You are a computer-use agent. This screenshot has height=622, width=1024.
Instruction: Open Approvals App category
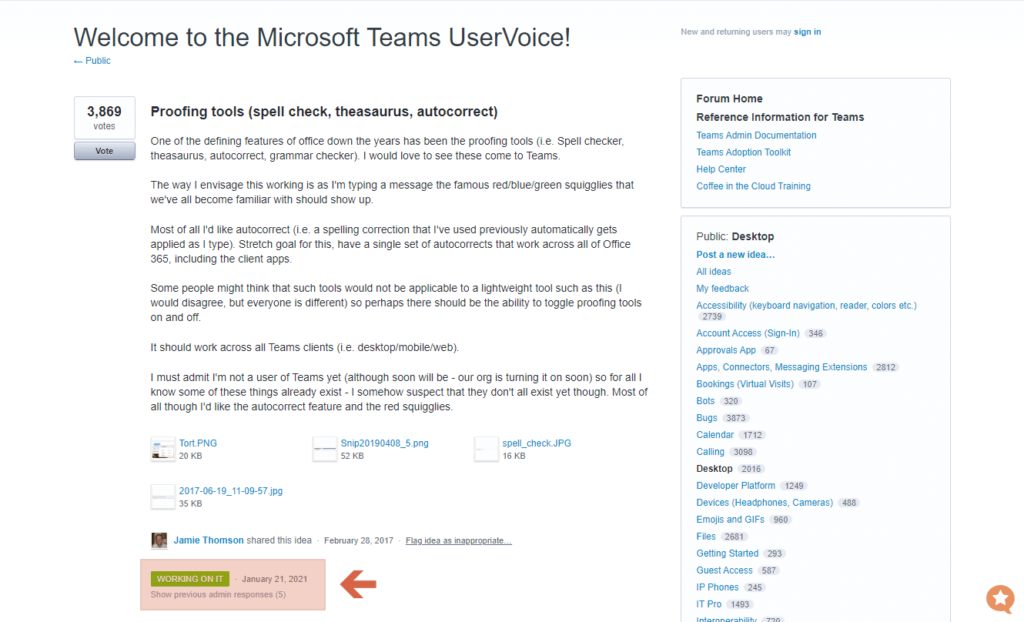tap(726, 350)
